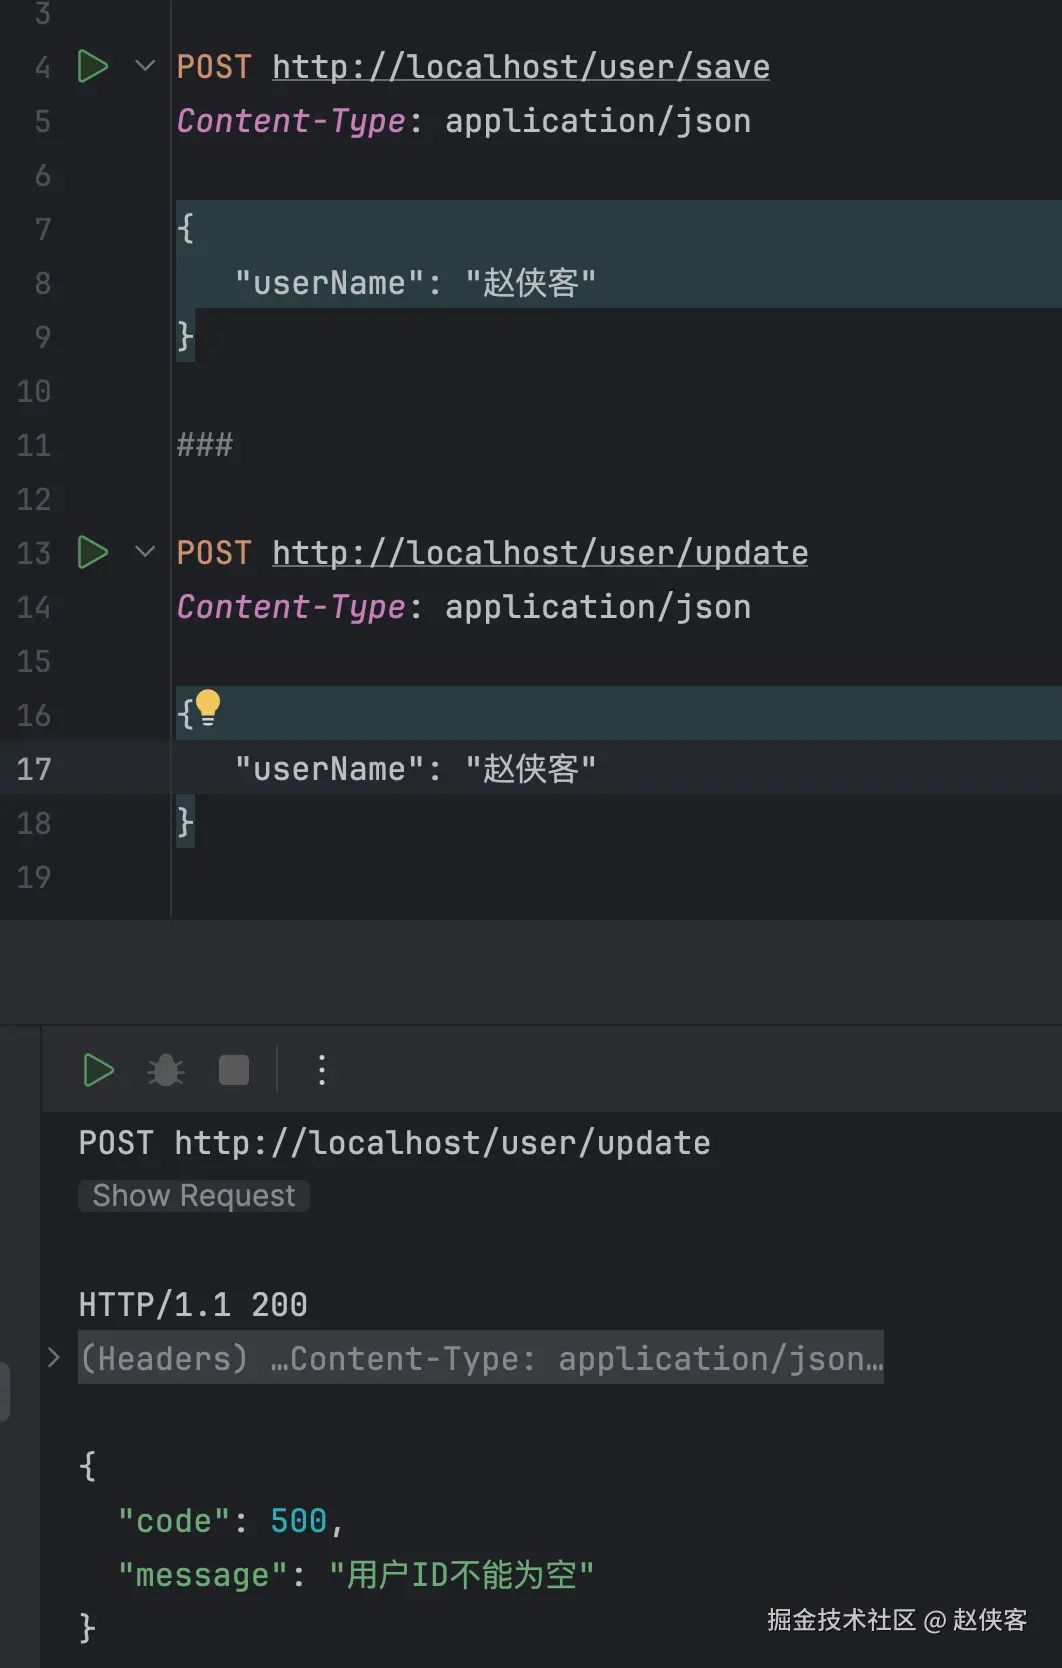Click the HTTP/1.1 200 status line

(x=193, y=1305)
